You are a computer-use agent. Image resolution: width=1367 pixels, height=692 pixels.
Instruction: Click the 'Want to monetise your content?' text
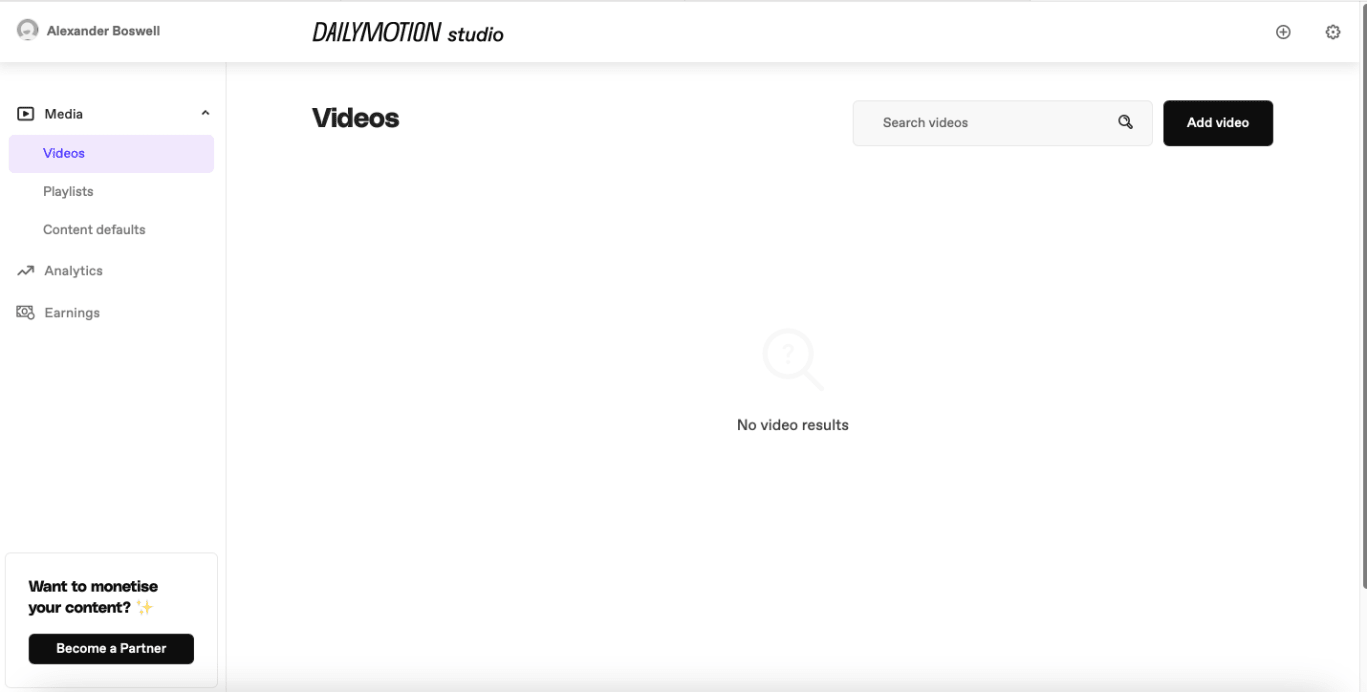pyautogui.click(x=93, y=597)
